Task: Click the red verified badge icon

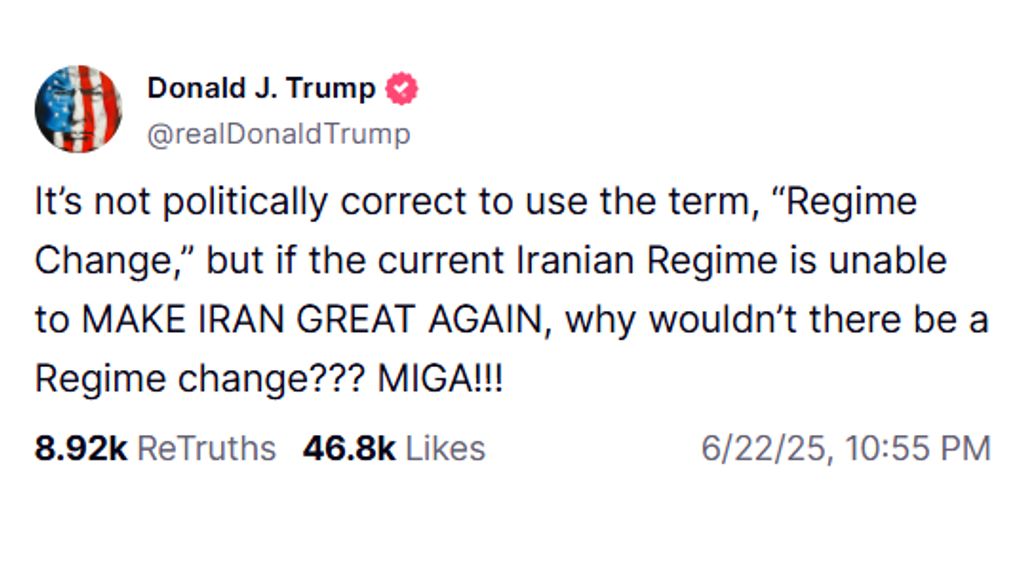Action: click(x=402, y=89)
